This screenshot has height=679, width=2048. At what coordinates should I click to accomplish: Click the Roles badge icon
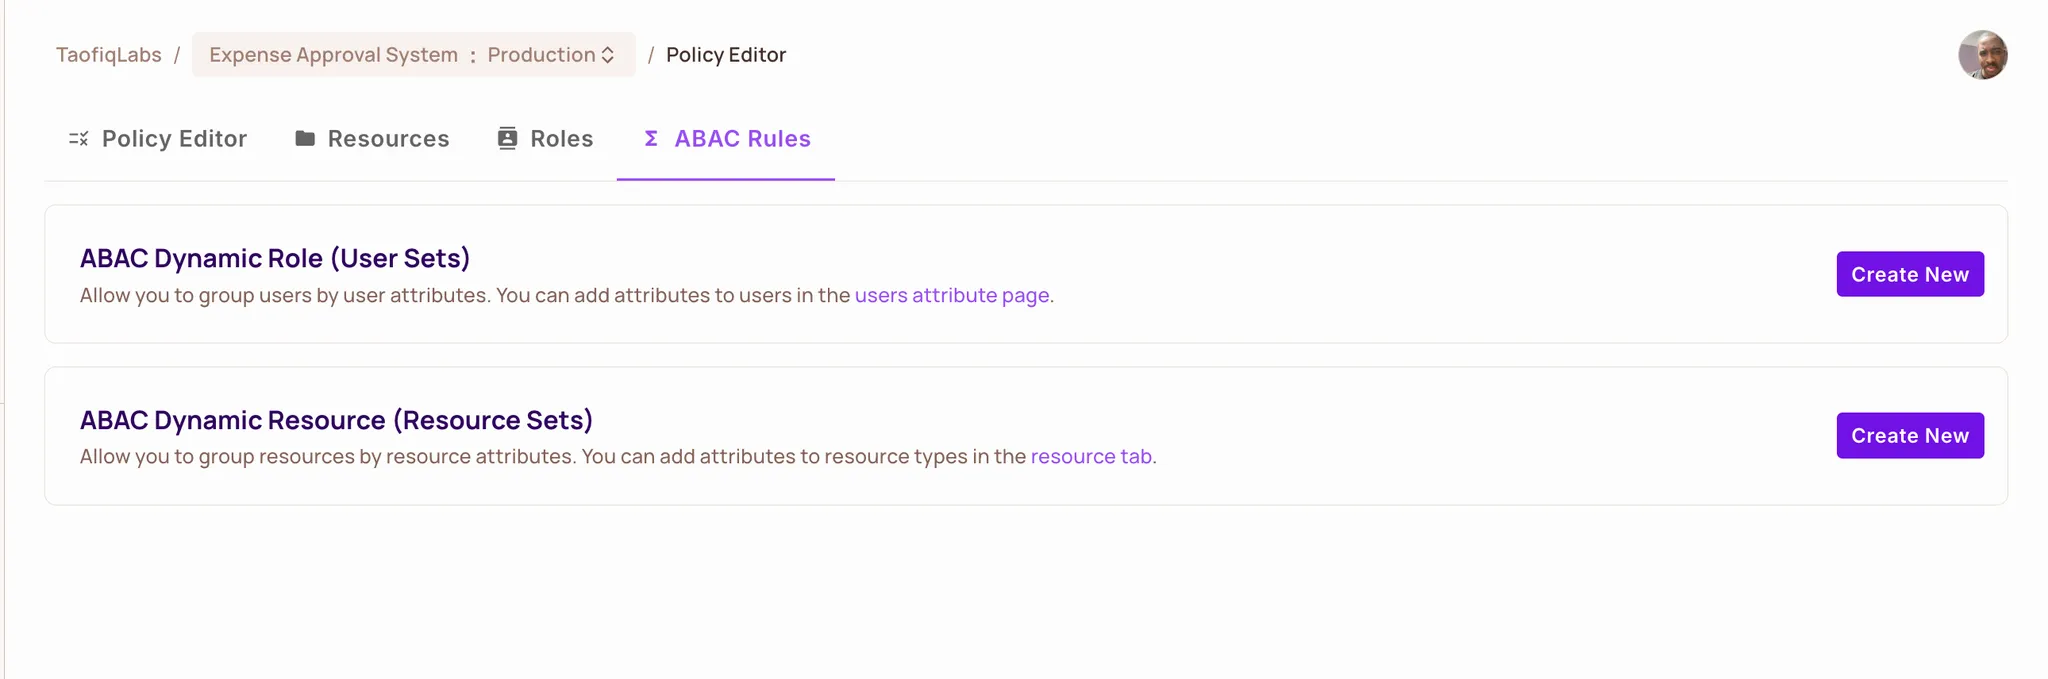tap(507, 139)
